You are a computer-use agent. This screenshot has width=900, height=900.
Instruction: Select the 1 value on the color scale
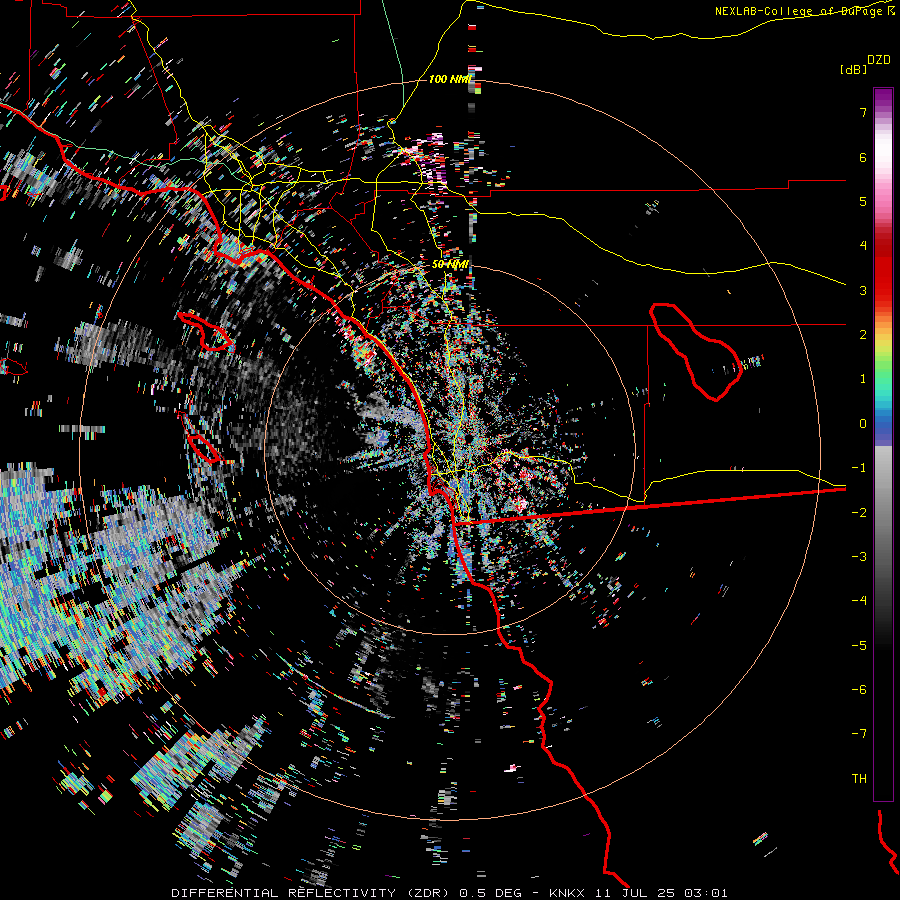pos(863,379)
